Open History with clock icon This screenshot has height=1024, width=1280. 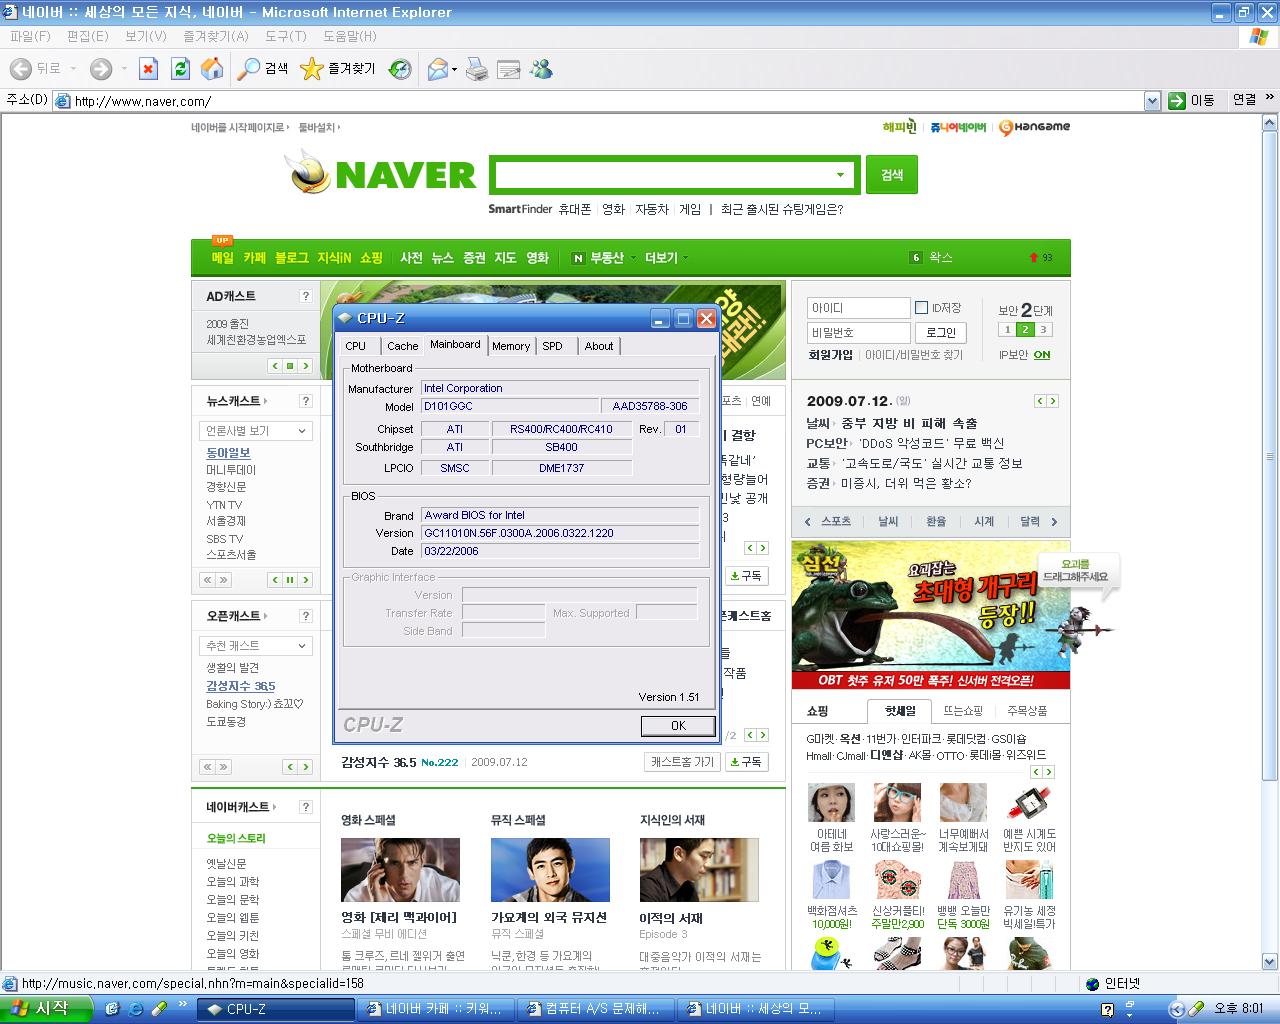tap(400, 69)
